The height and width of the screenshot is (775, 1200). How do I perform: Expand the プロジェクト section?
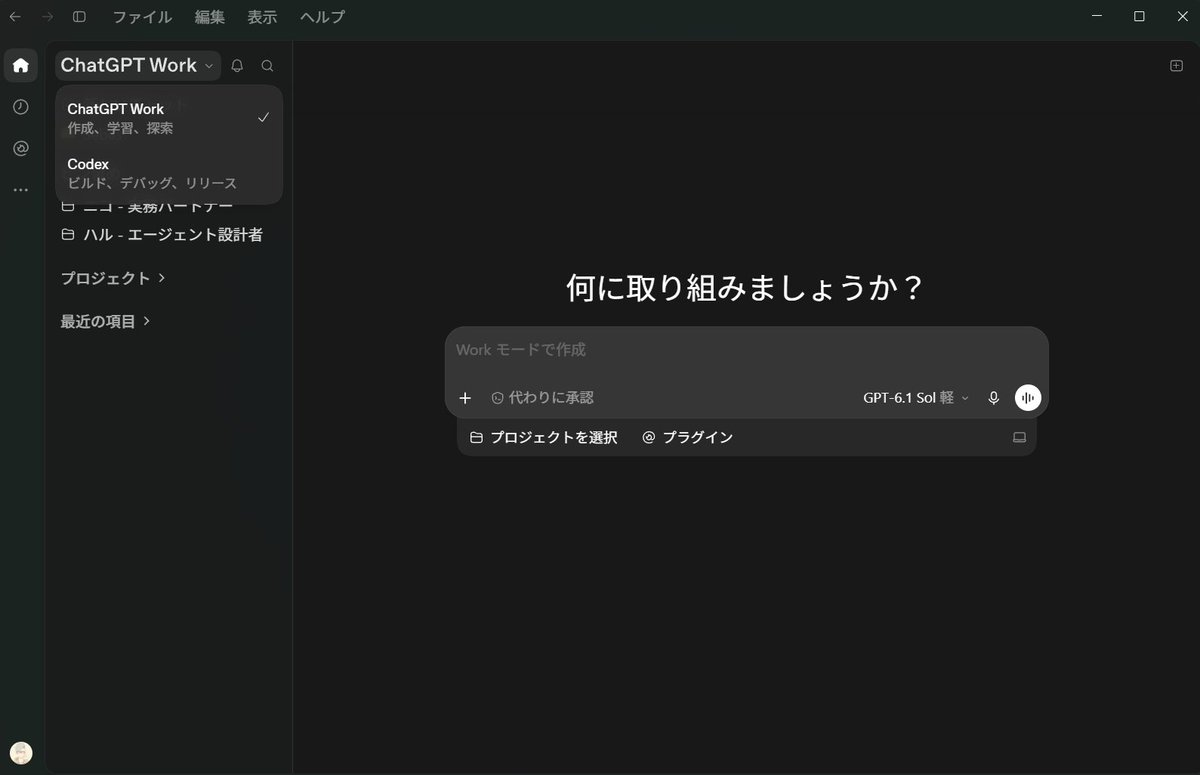113,278
